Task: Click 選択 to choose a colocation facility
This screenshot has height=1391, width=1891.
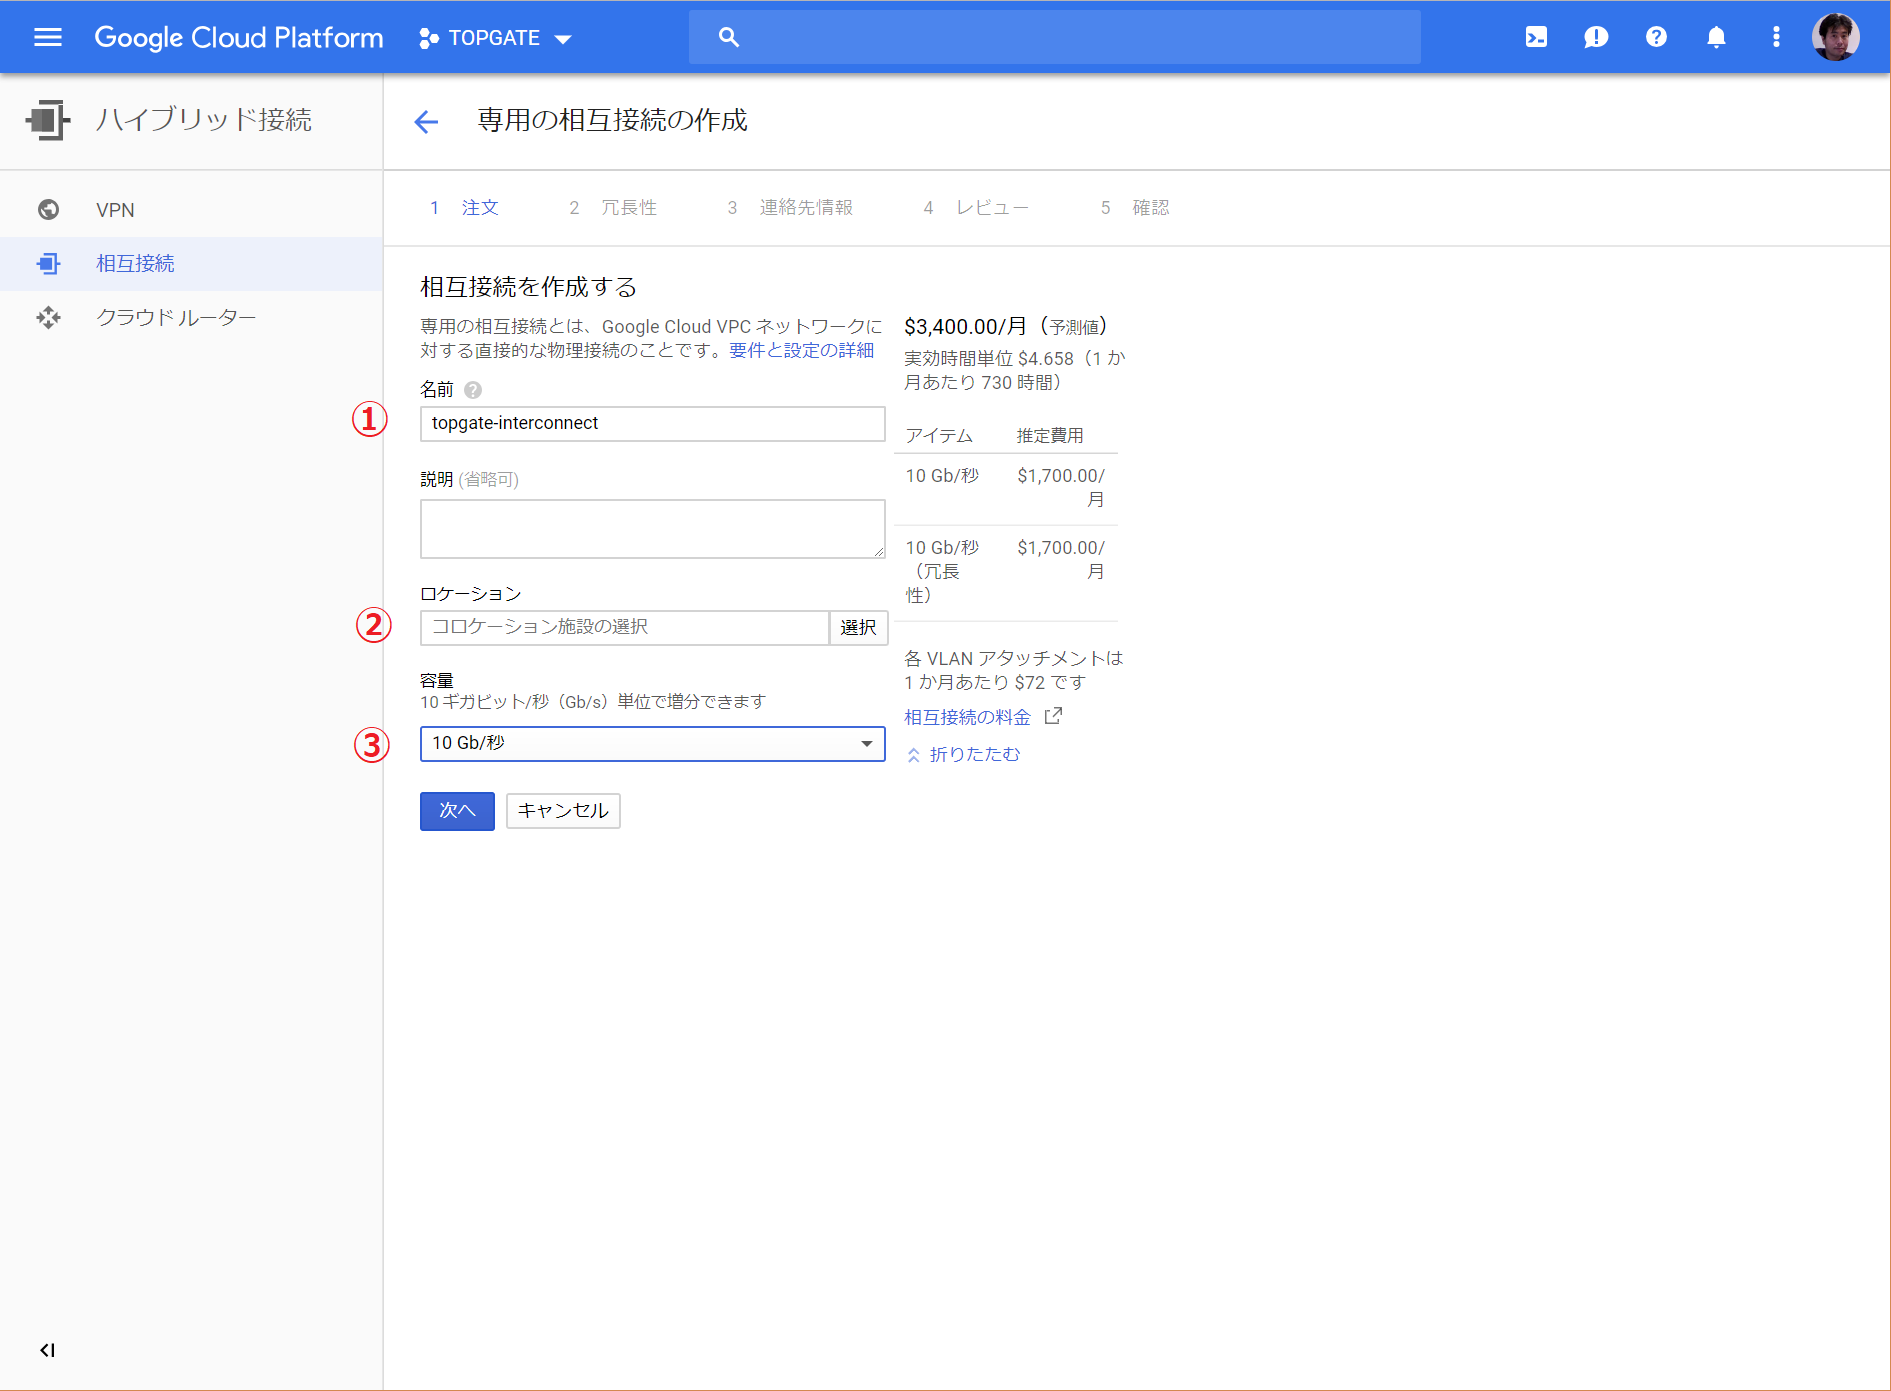Action: [x=857, y=627]
